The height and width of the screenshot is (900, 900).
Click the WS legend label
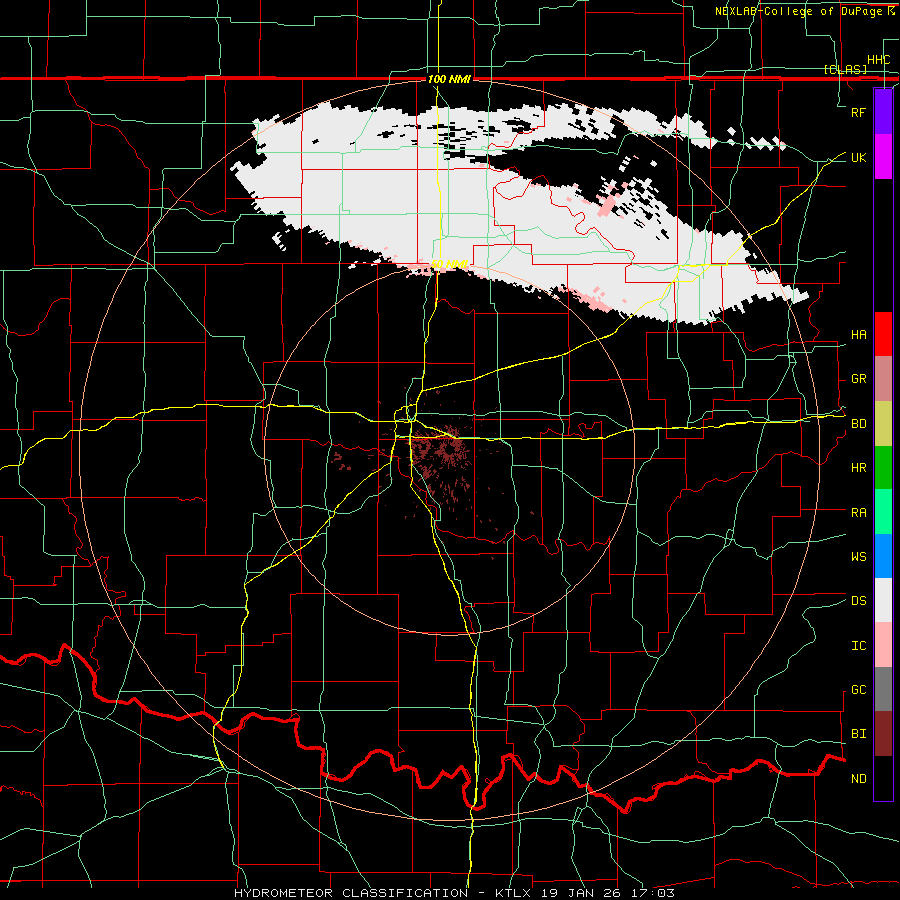859,557
